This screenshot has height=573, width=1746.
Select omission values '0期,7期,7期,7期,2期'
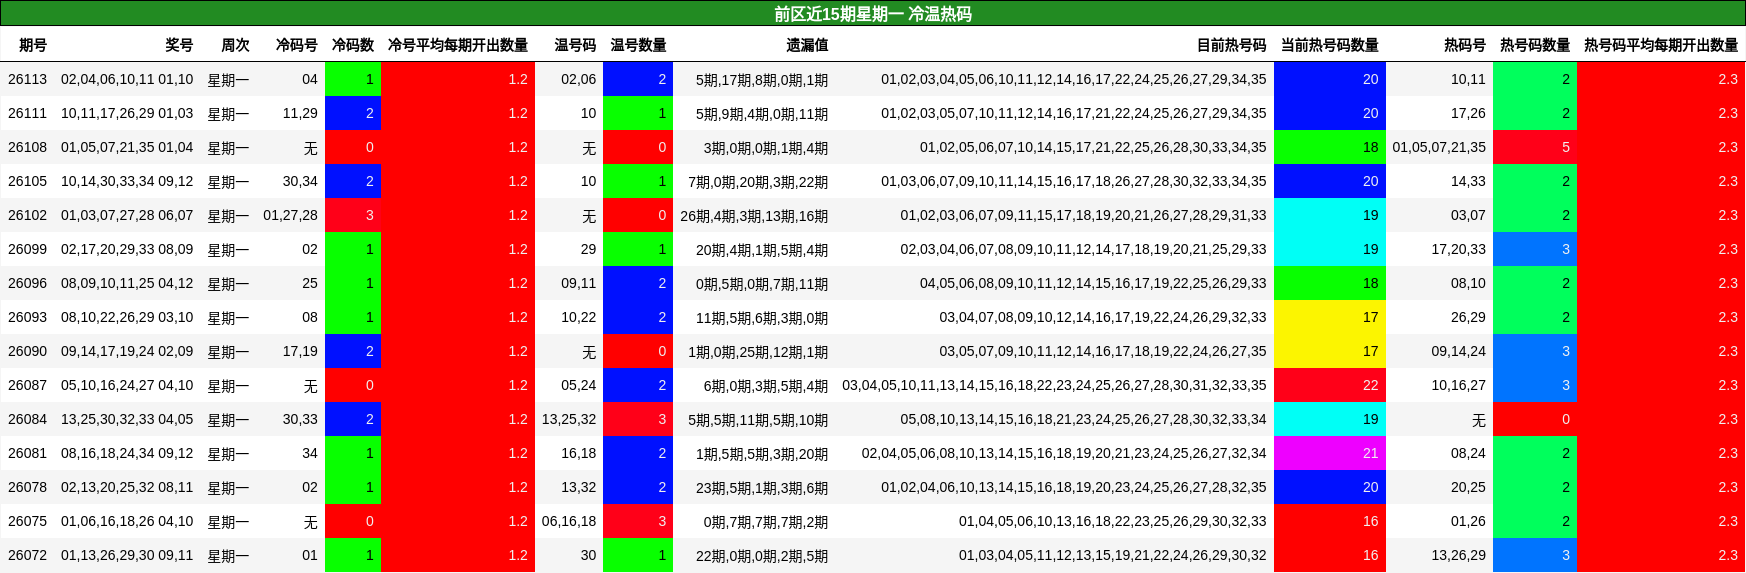pyautogui.click(x=766, y=522)
